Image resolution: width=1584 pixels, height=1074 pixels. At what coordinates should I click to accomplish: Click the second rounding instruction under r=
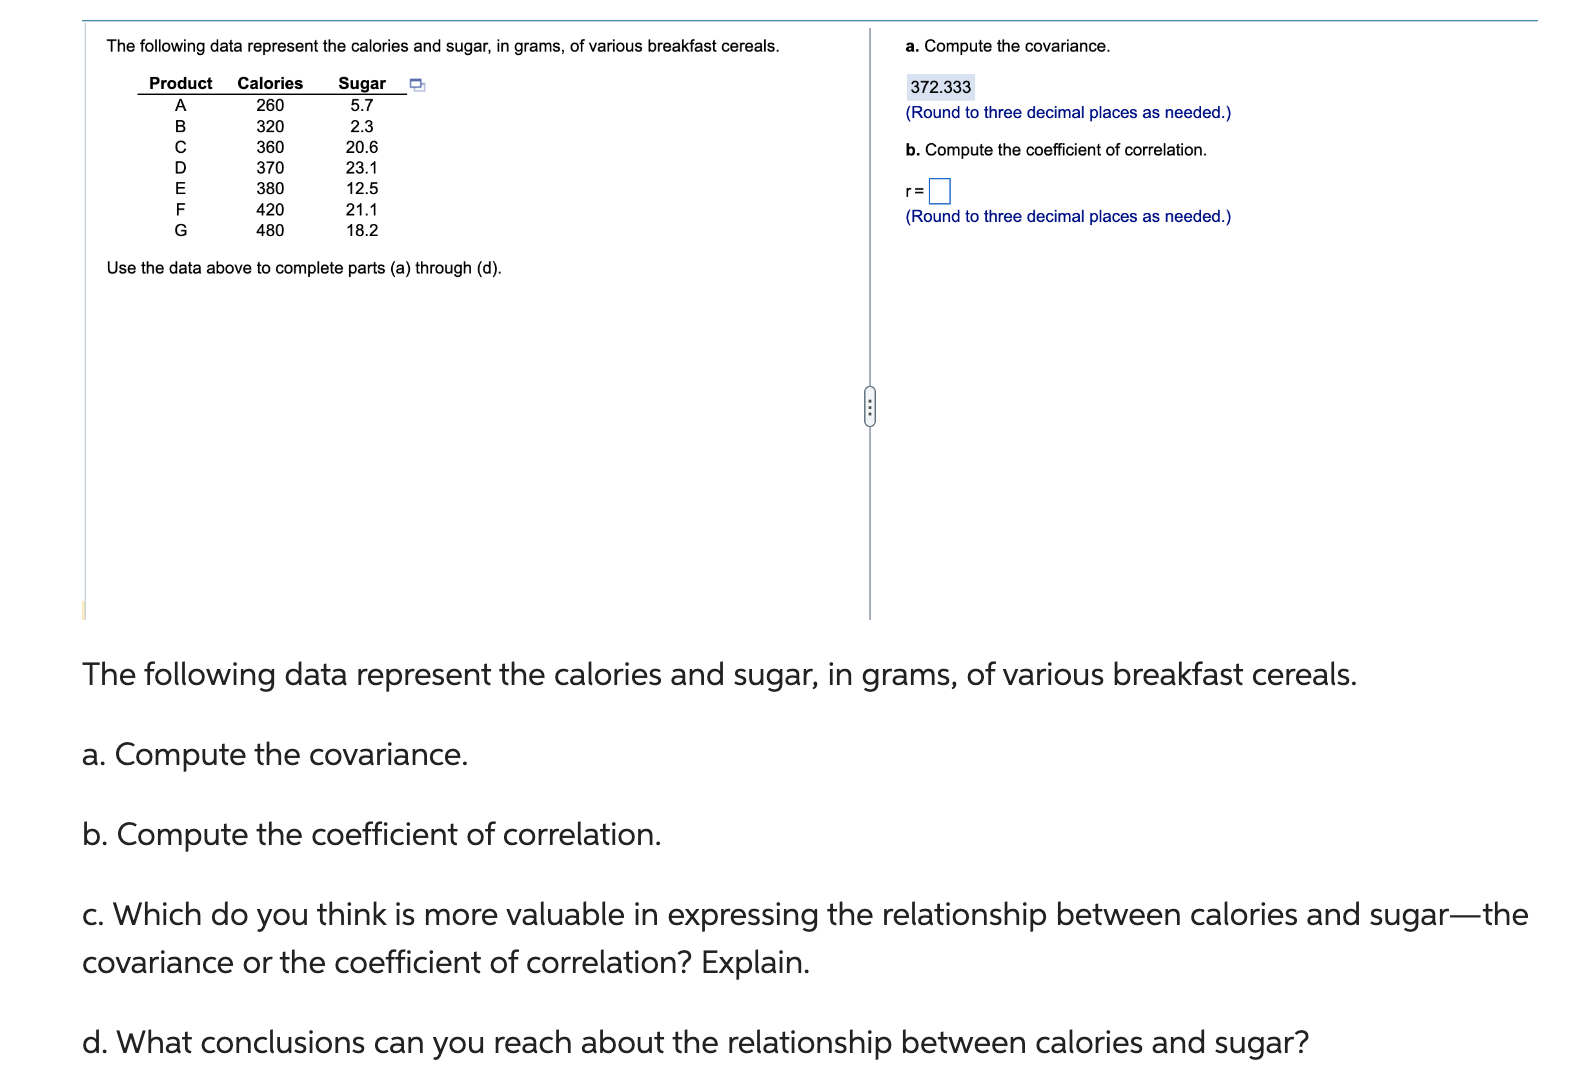click(1068, 216)
